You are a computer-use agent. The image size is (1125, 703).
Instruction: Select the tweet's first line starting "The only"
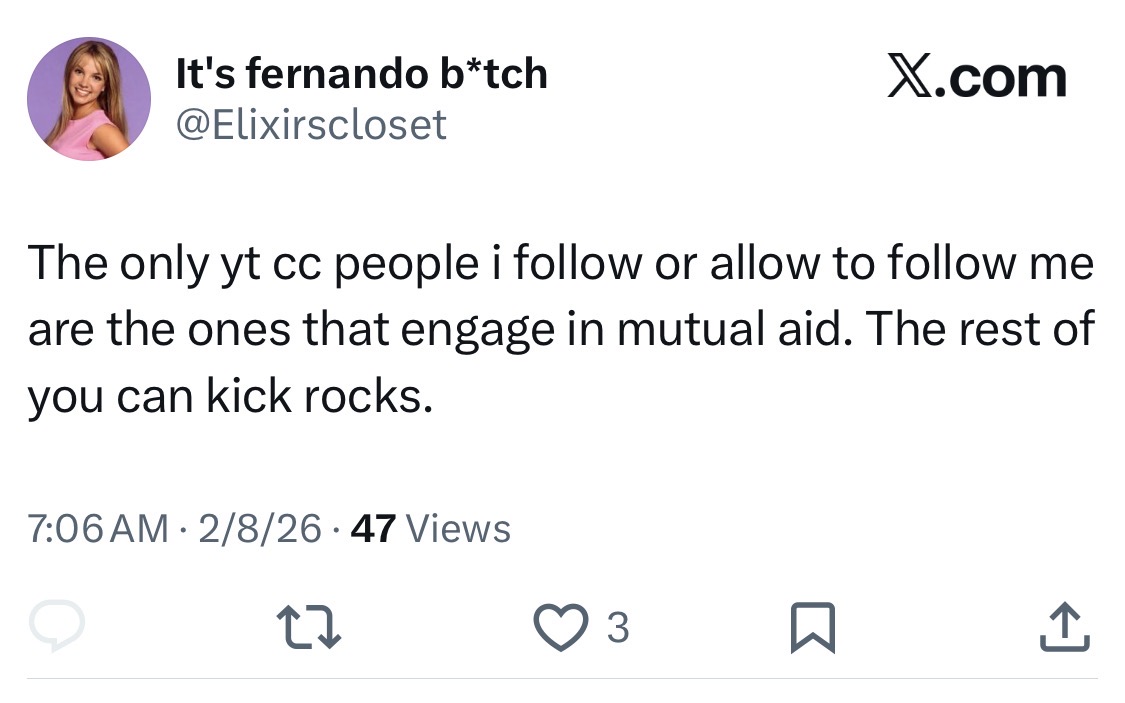(x=561, y=264)
